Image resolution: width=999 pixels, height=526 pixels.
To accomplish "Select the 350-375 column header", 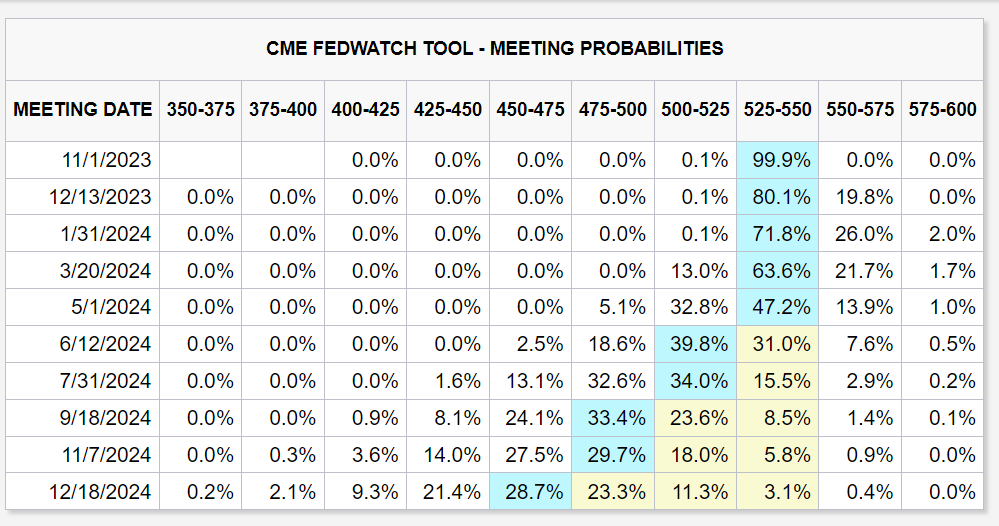I will pyautogui.click(x=201, y=109).
